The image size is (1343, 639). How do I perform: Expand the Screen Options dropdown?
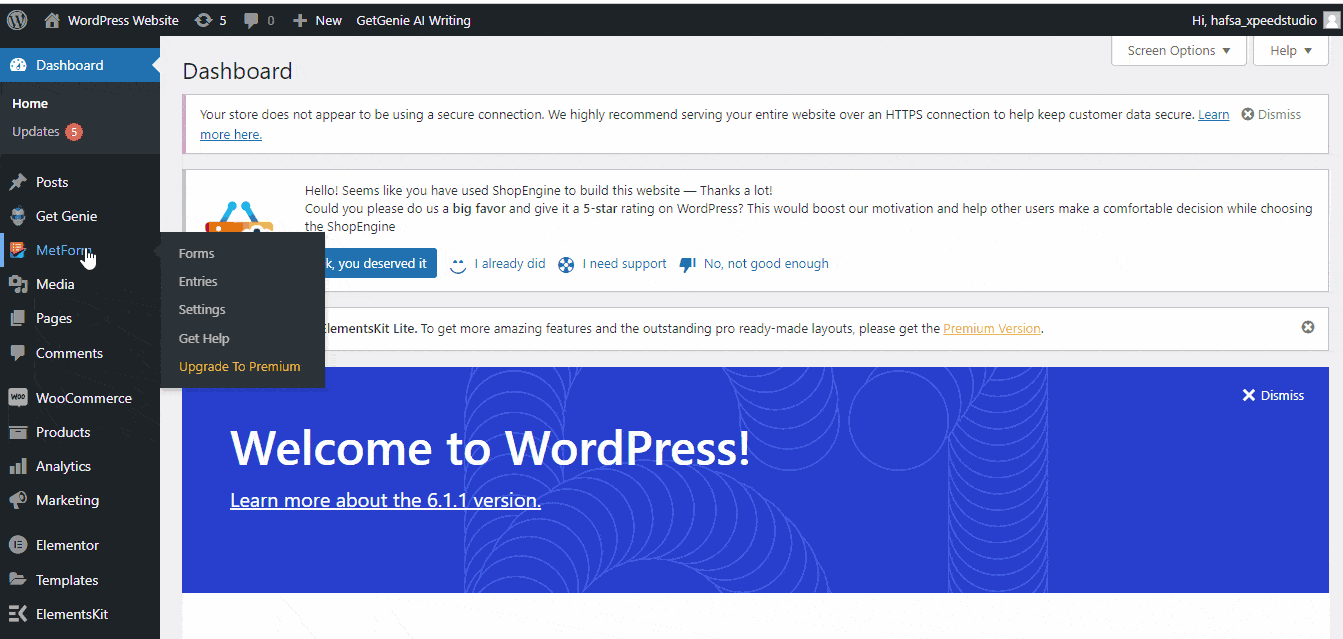pyautogui.click(x=1179, y=51)
